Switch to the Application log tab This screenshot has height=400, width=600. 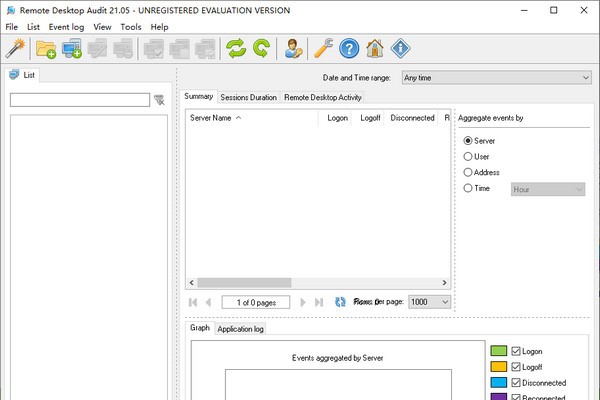240,329
